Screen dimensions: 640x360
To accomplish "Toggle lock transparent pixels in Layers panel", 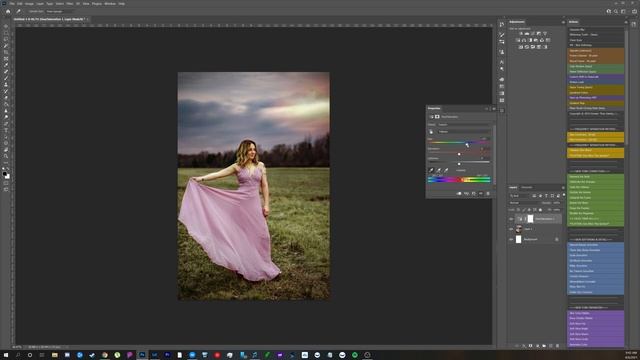I will (x=518, y=210).
